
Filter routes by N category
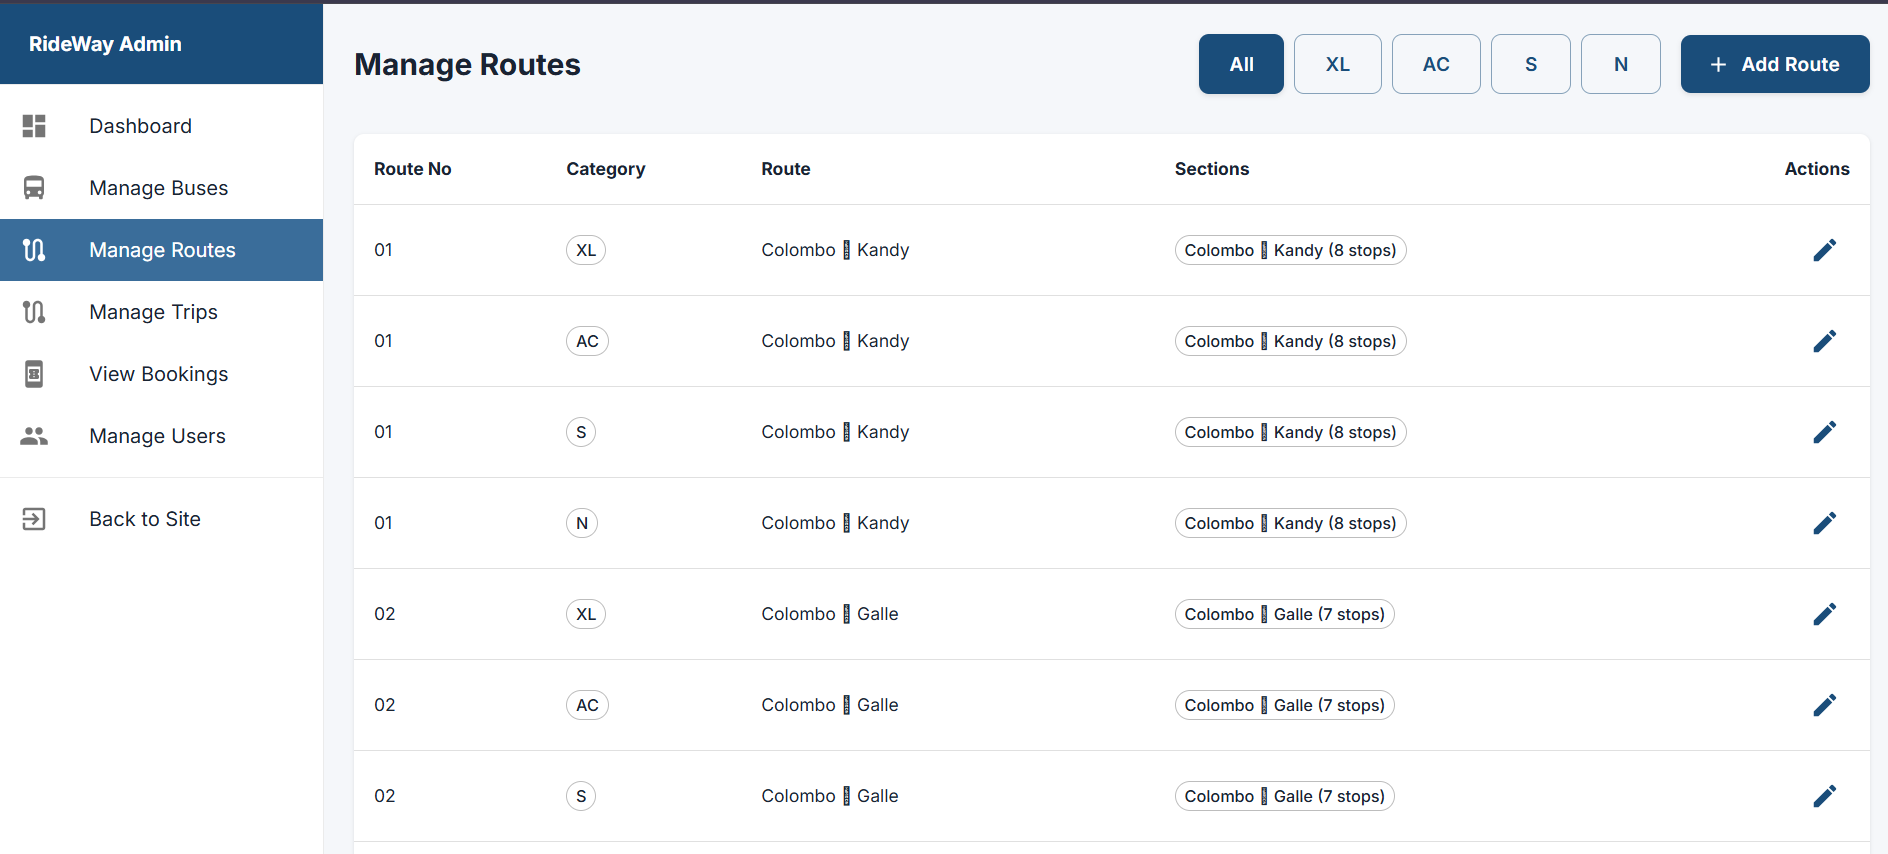pos(1621,64)
